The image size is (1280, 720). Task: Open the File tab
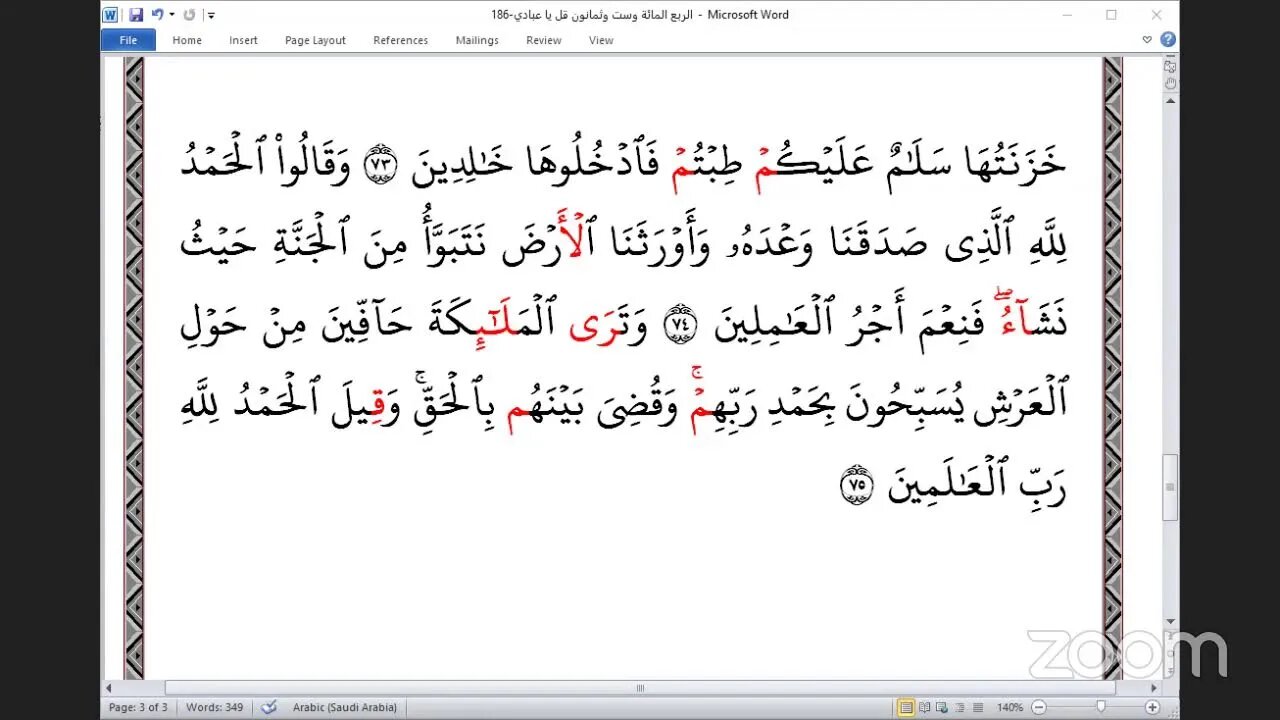click(x=128, y=40)
